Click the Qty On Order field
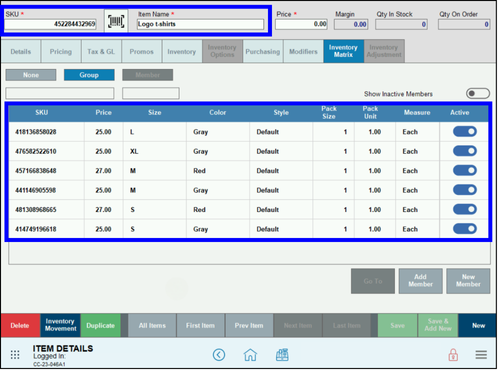The width and height of the screenshot is (498, 370). 464,24
